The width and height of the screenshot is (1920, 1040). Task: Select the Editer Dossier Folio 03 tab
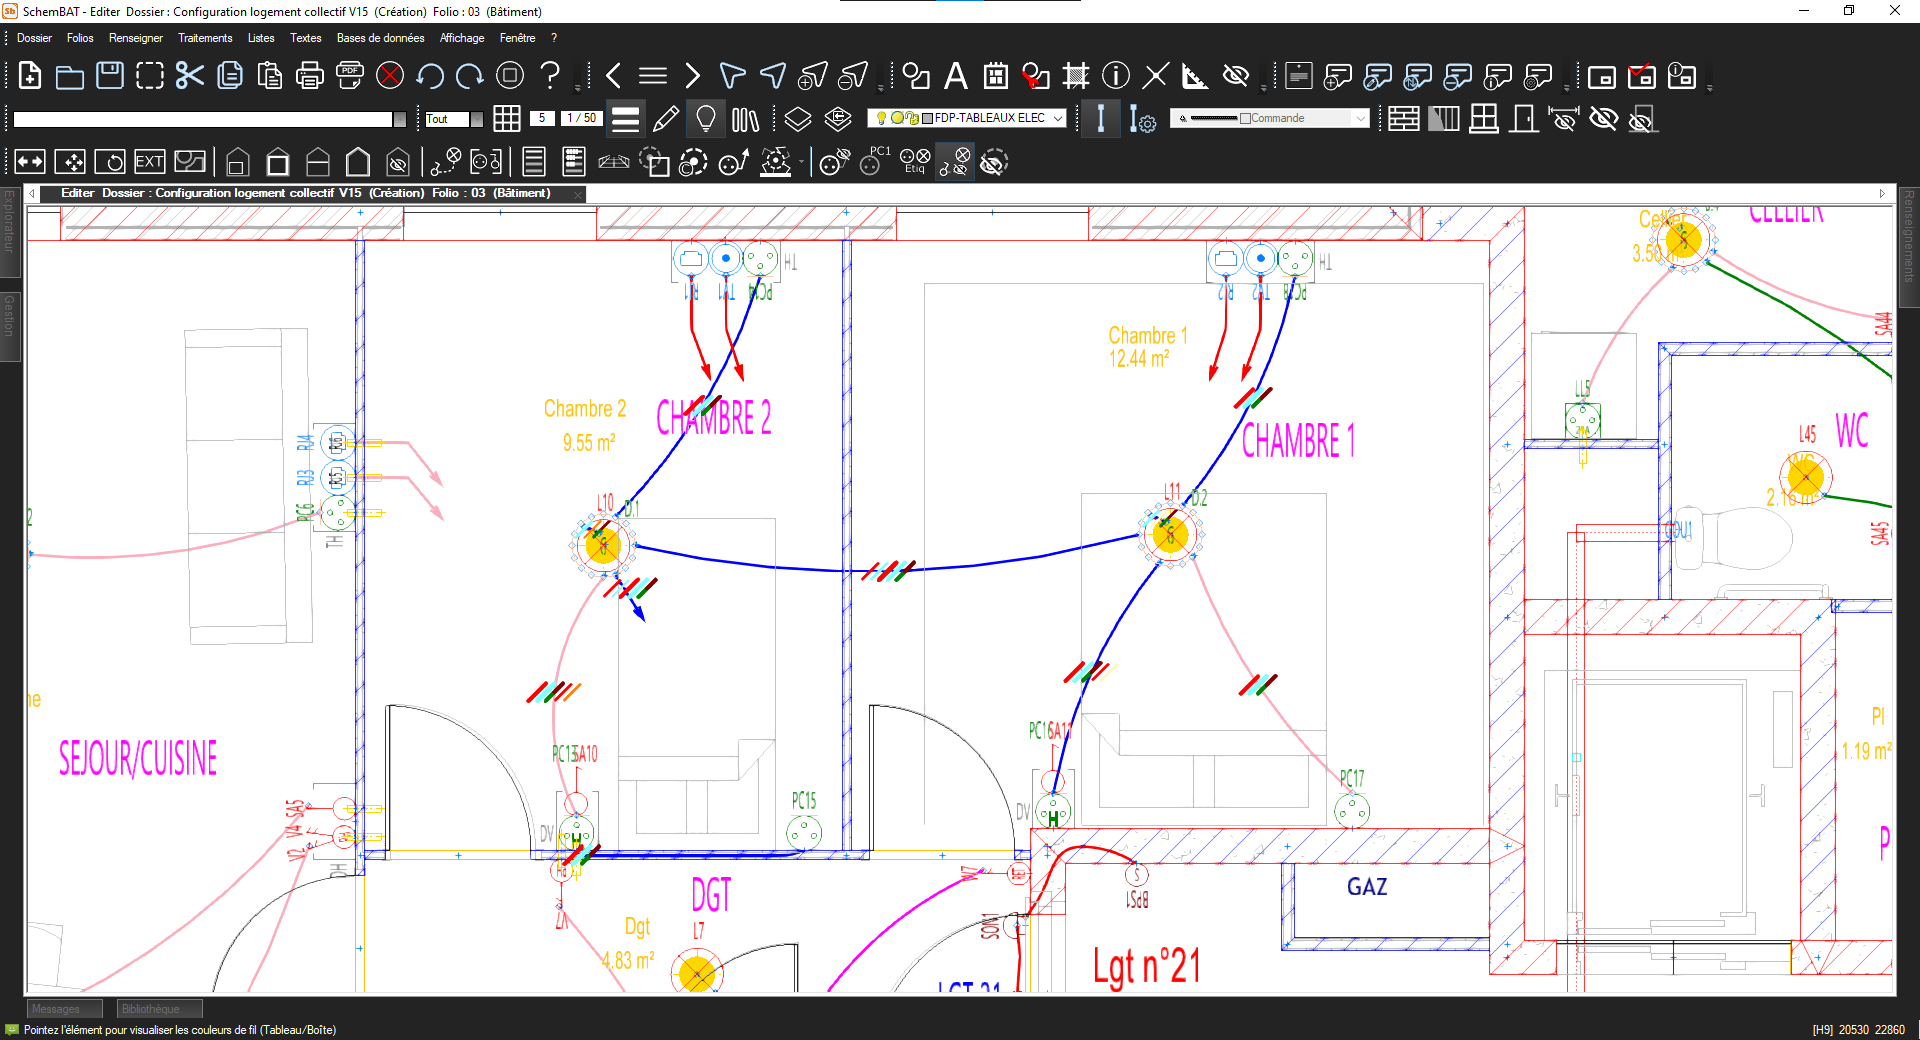[313, 193]
